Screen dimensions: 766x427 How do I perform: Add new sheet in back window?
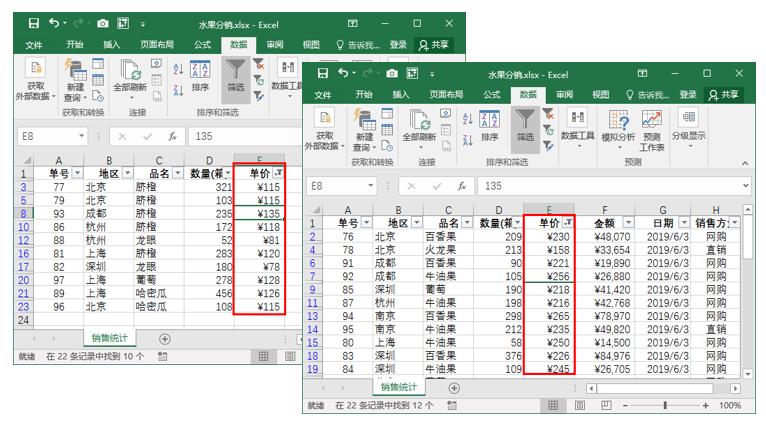(165, 339)
